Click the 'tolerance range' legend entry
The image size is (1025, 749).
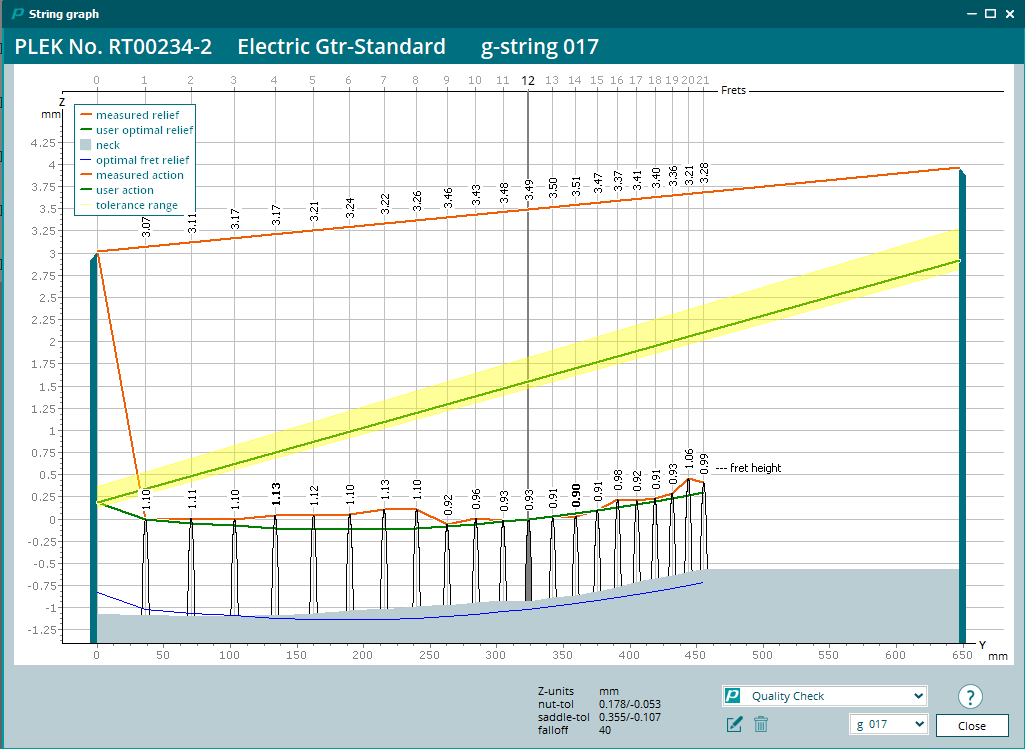click(x=137, y=205)
